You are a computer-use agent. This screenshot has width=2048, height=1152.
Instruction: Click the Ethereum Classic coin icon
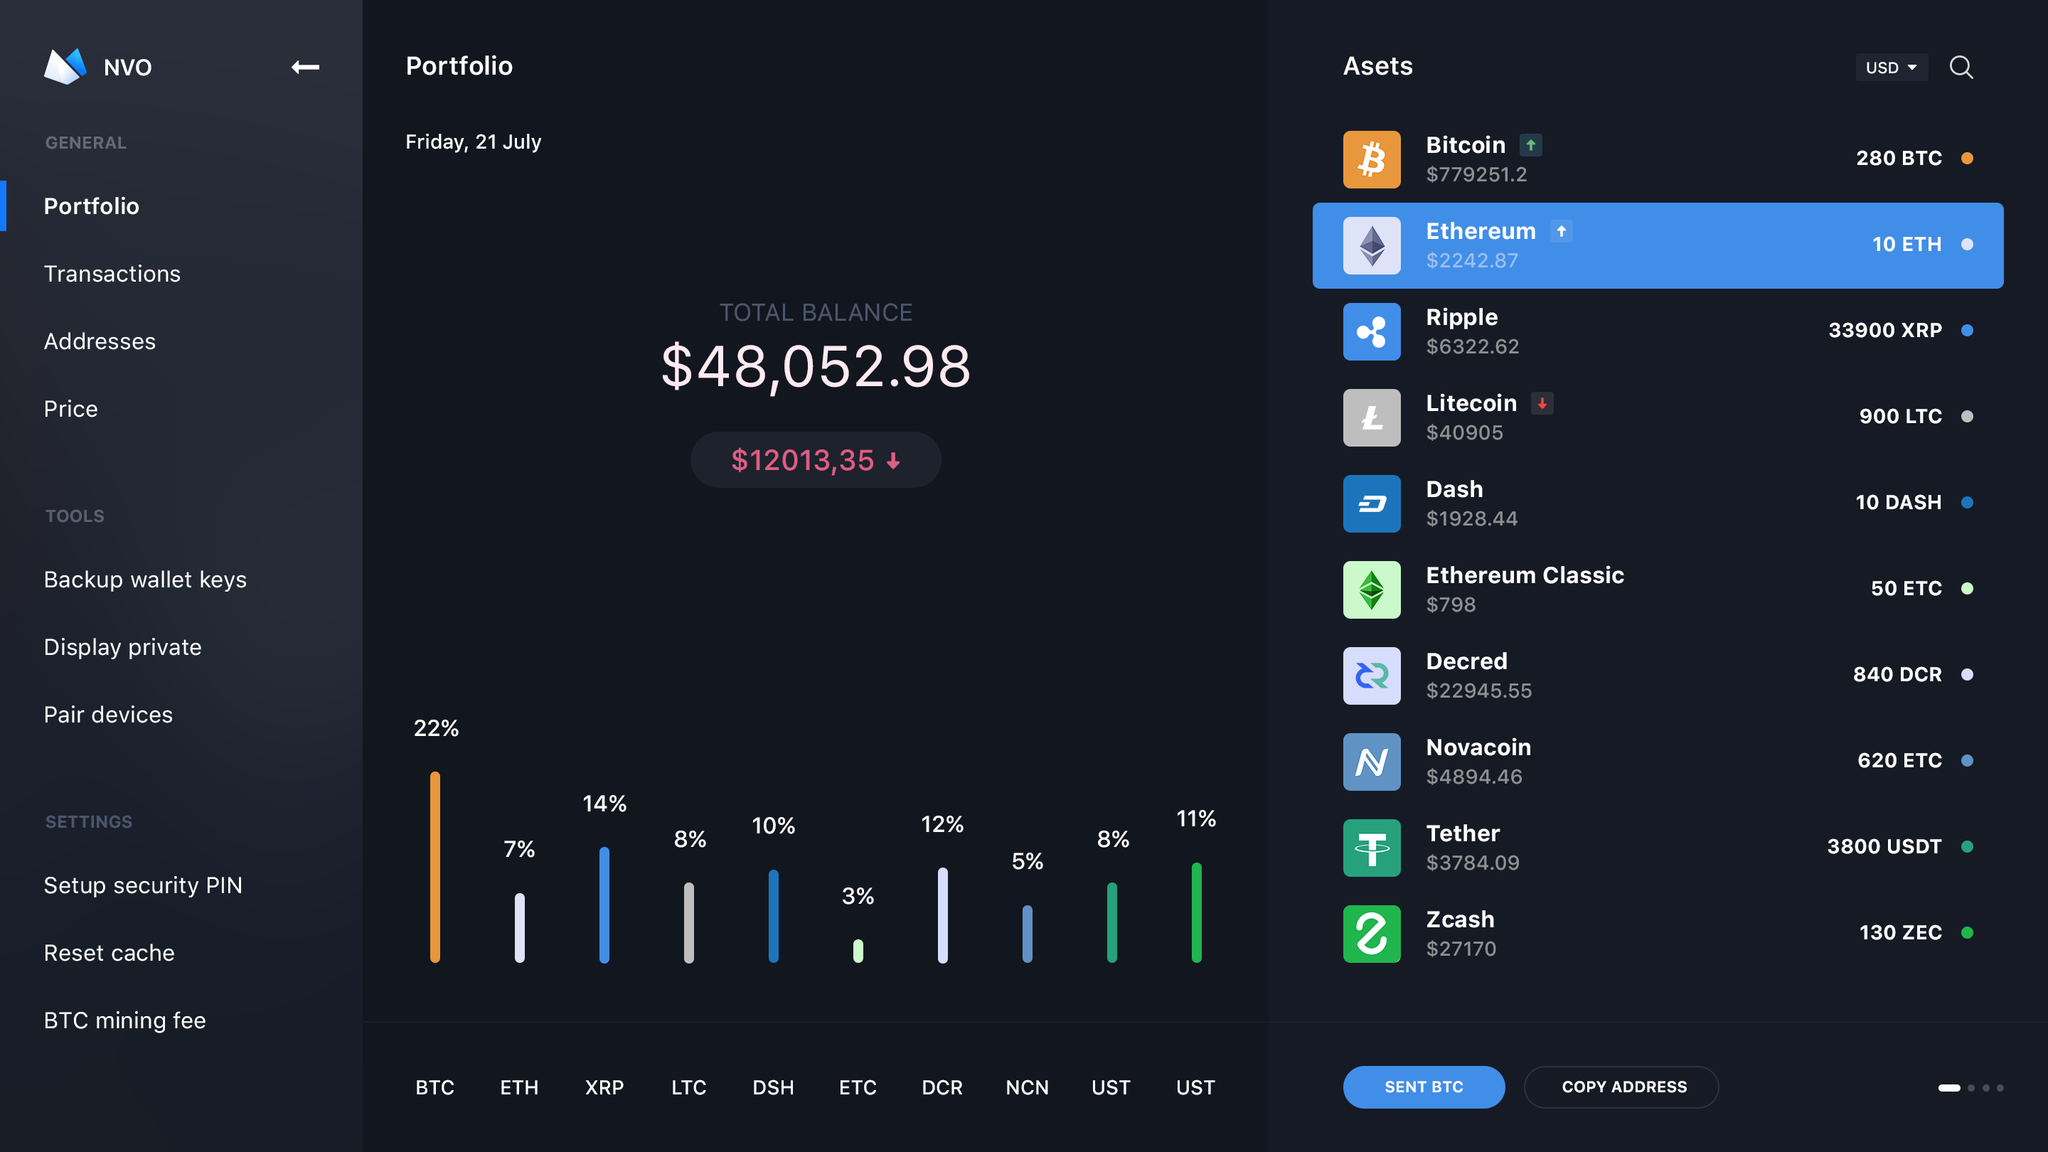coord(1372,589)
